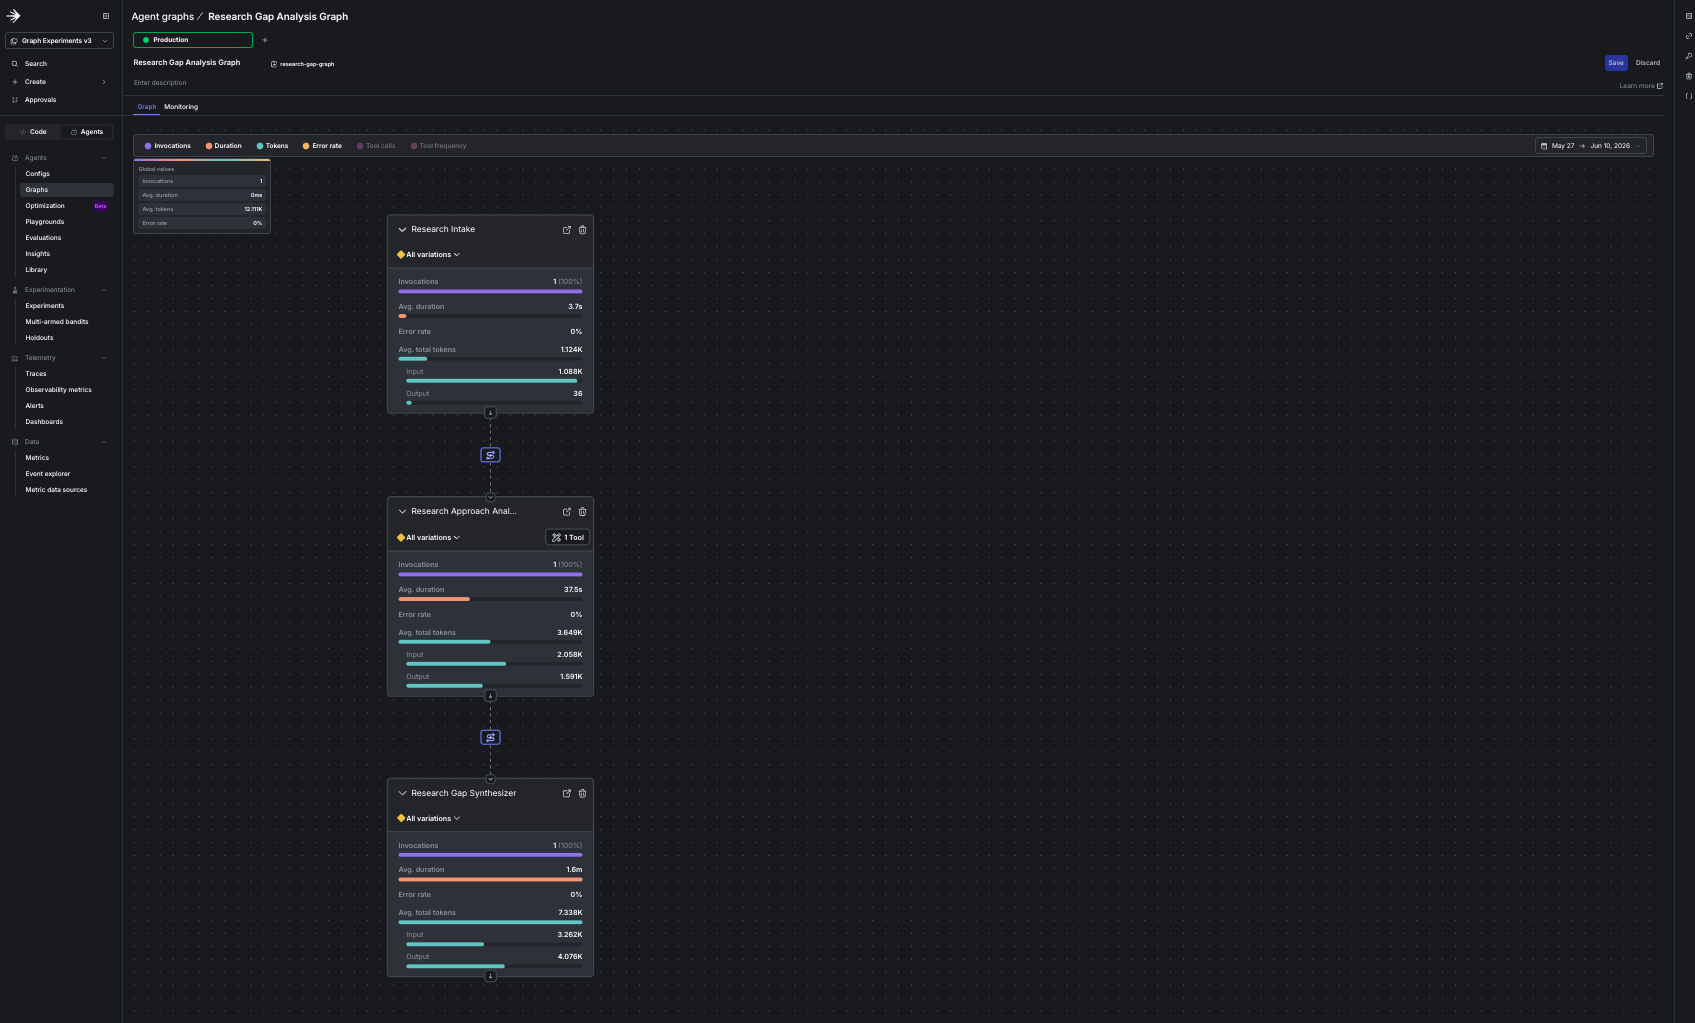The image size is (1695, 1023).
Task: Click Research Gap Synthesizer avg duration bar
Action: (x=490, y=879)
